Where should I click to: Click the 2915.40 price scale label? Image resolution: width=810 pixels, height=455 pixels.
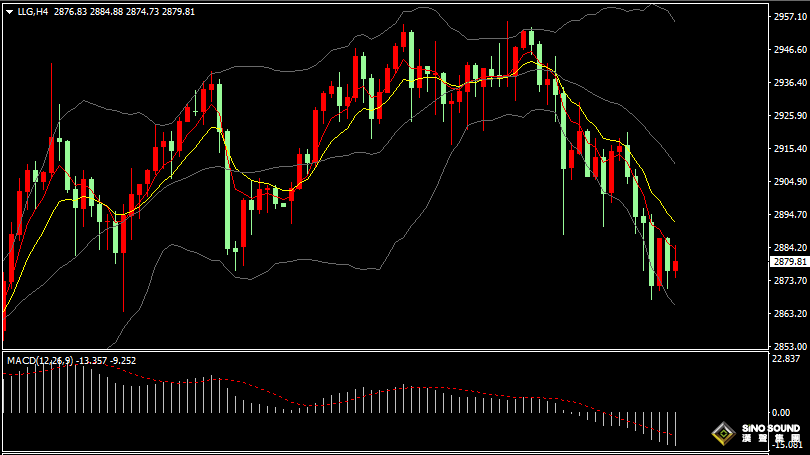790,149
